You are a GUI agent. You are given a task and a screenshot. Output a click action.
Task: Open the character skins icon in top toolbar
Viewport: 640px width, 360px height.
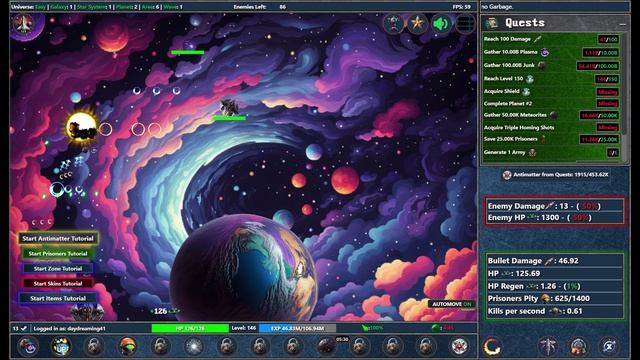coord(393,23)
